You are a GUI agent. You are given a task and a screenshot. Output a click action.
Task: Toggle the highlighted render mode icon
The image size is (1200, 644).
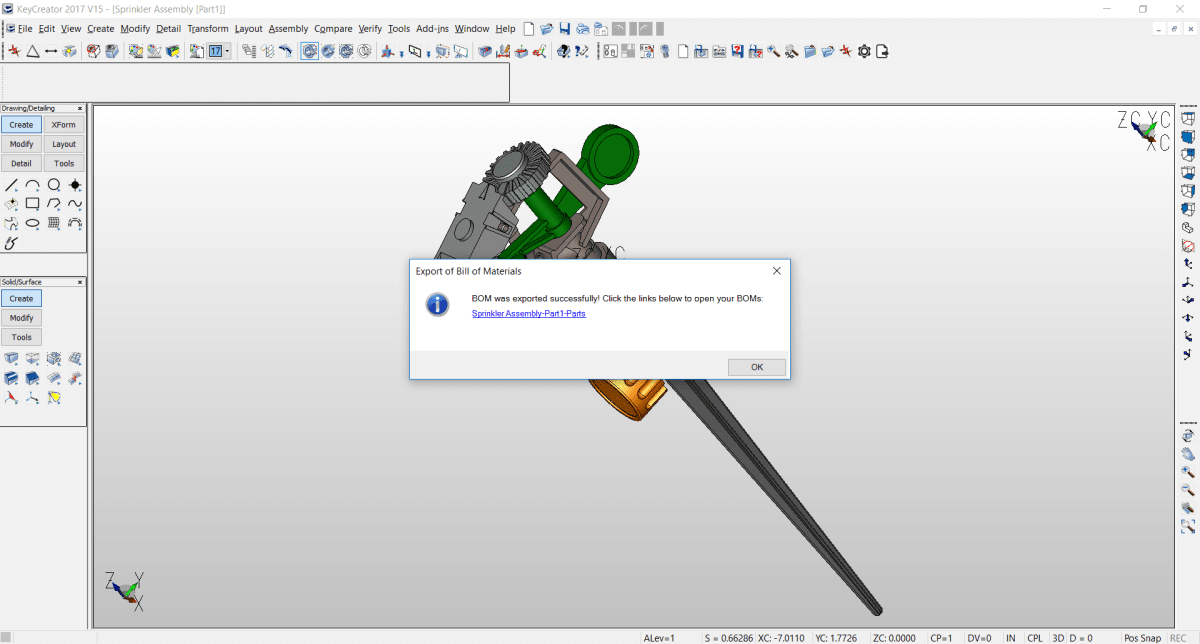click(x=310, y=51)
